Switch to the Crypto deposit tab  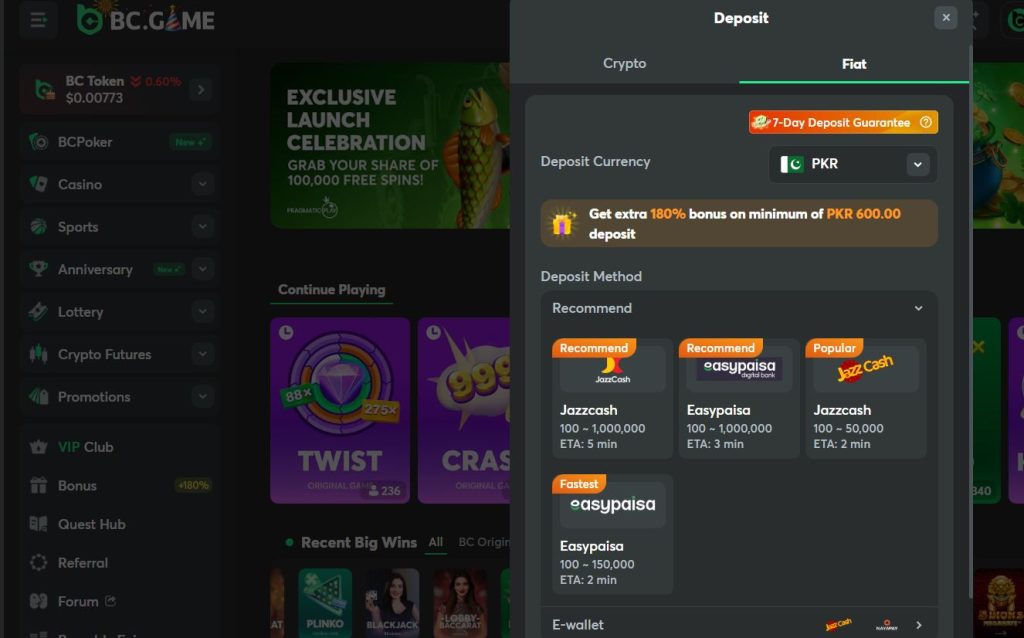(624, 63)
